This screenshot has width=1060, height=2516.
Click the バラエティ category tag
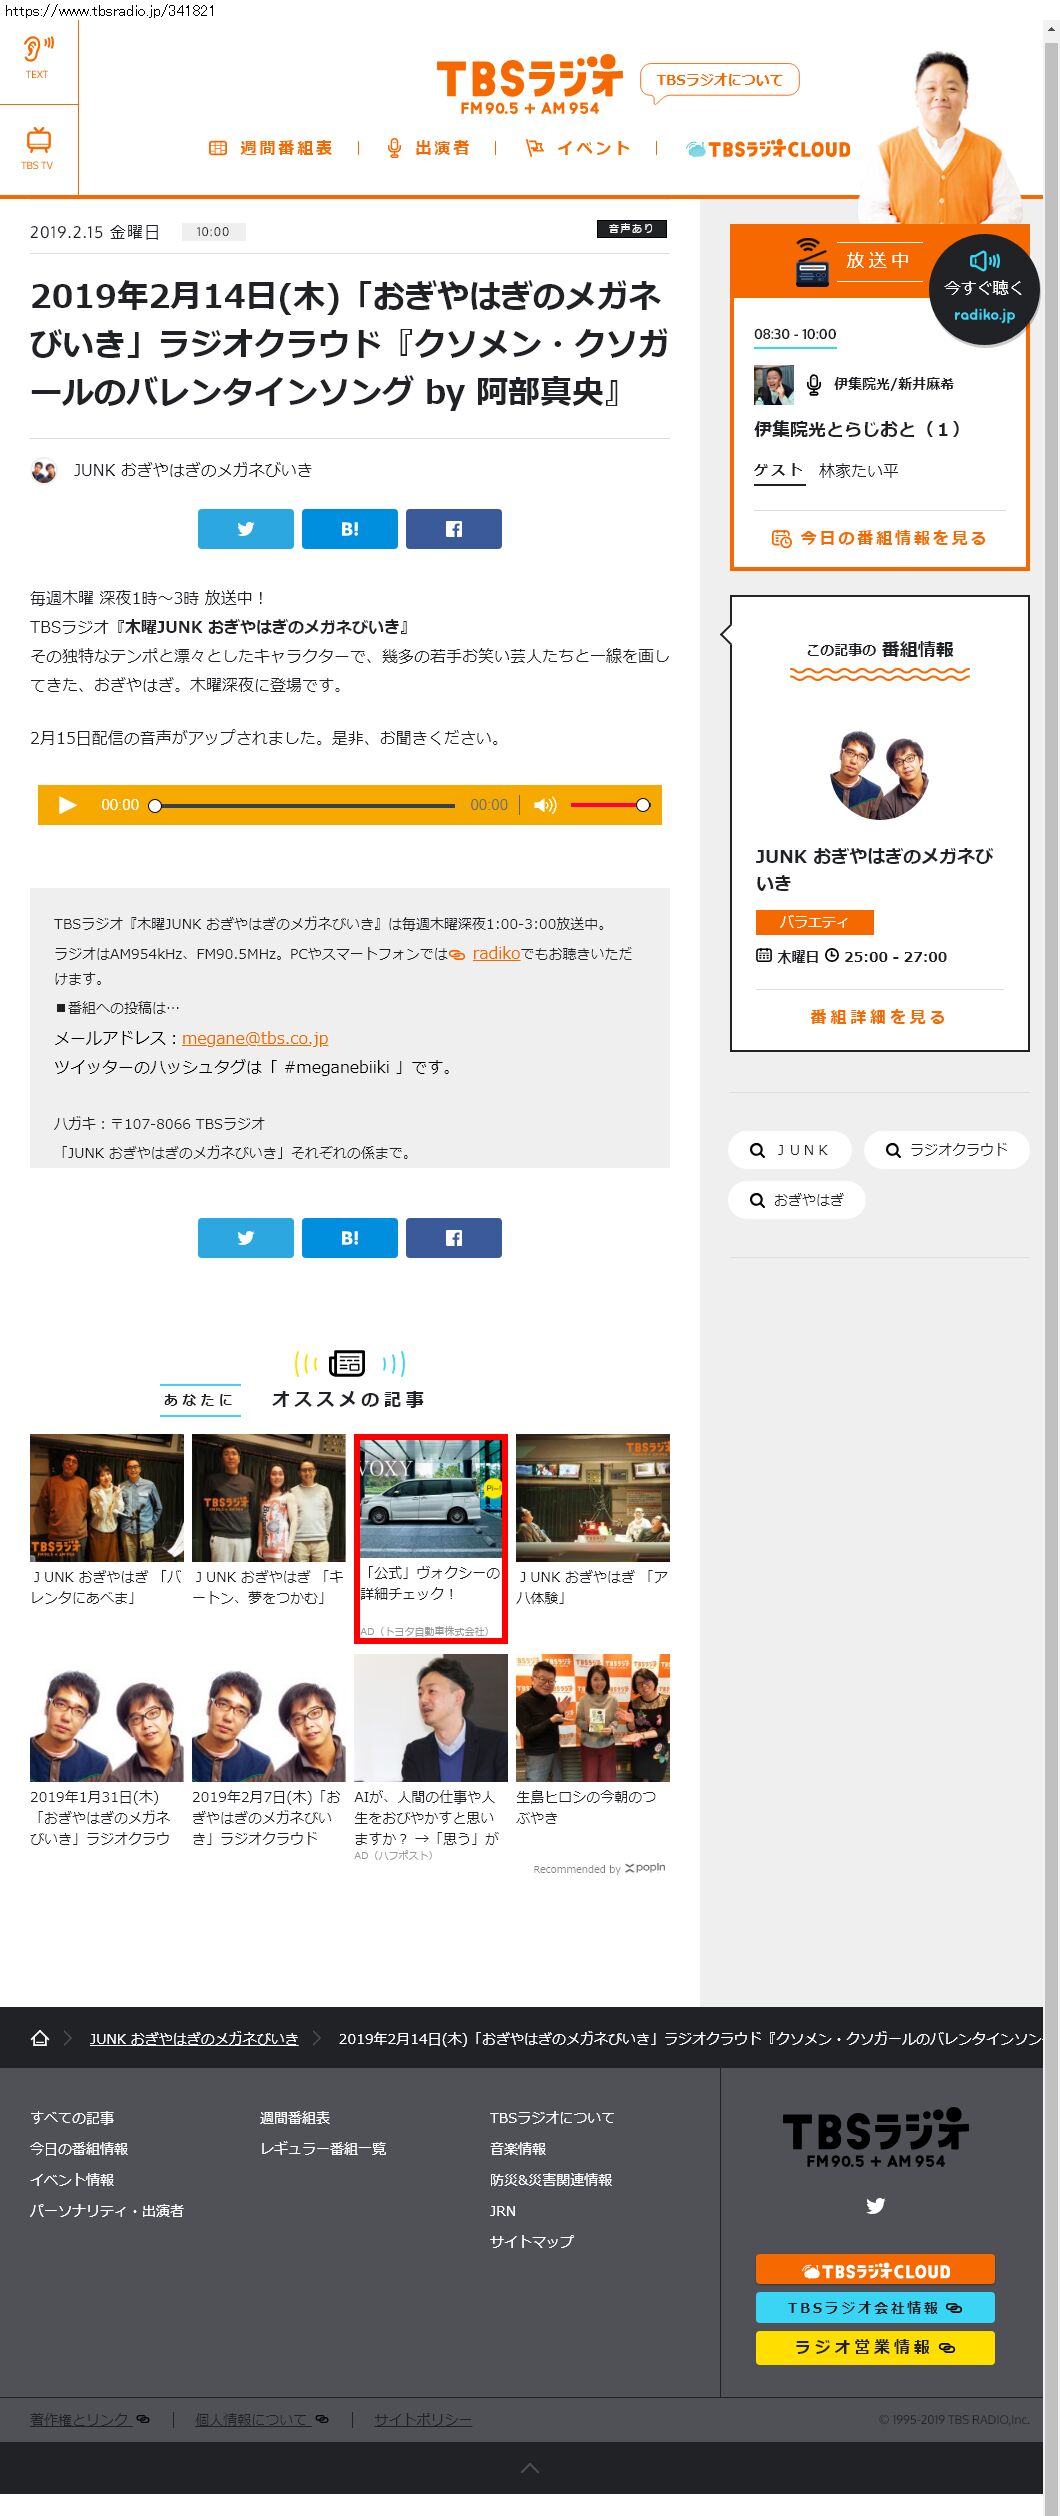[x=814, y=922]
